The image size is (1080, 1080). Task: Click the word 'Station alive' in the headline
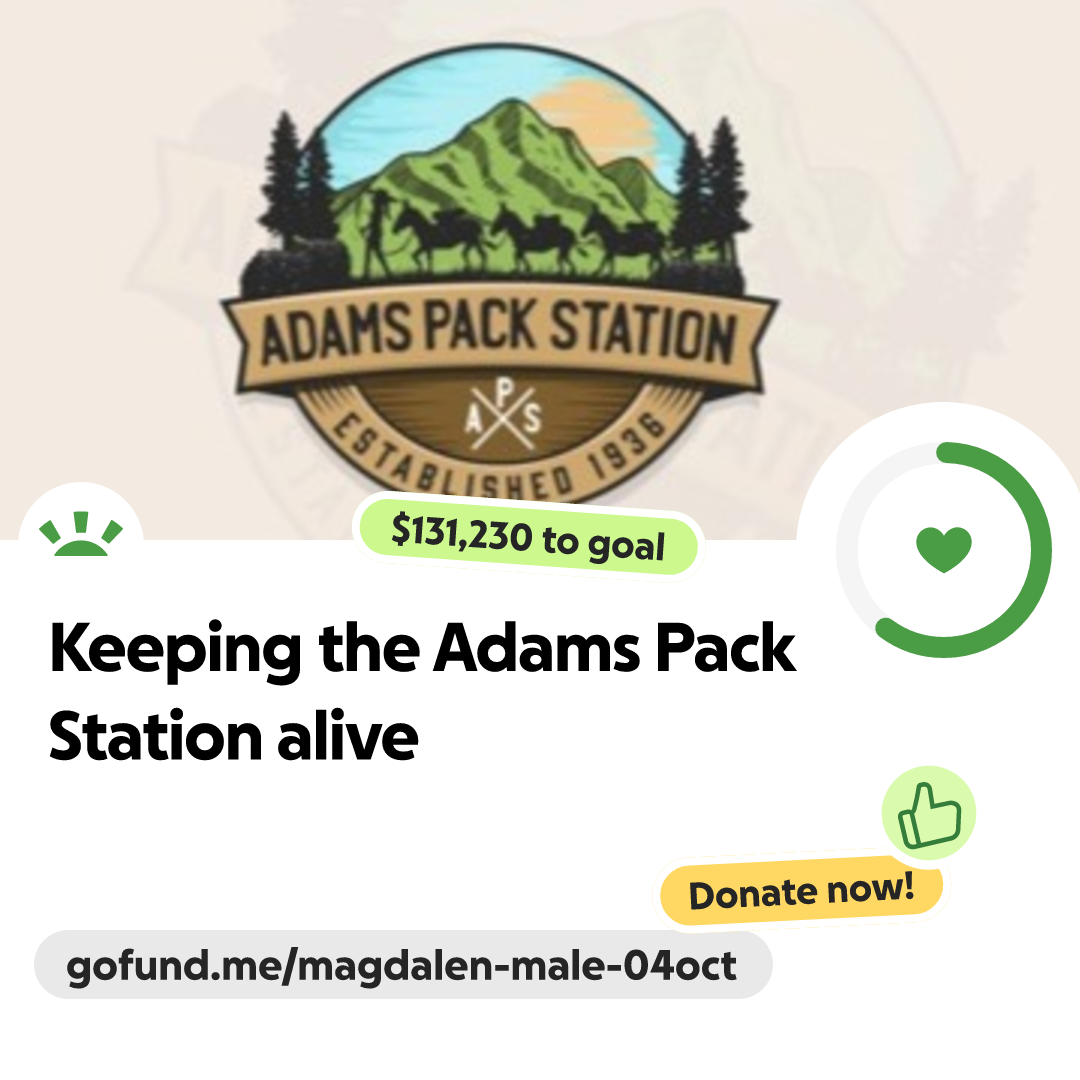pyautogui.click(x=233, y=737)
